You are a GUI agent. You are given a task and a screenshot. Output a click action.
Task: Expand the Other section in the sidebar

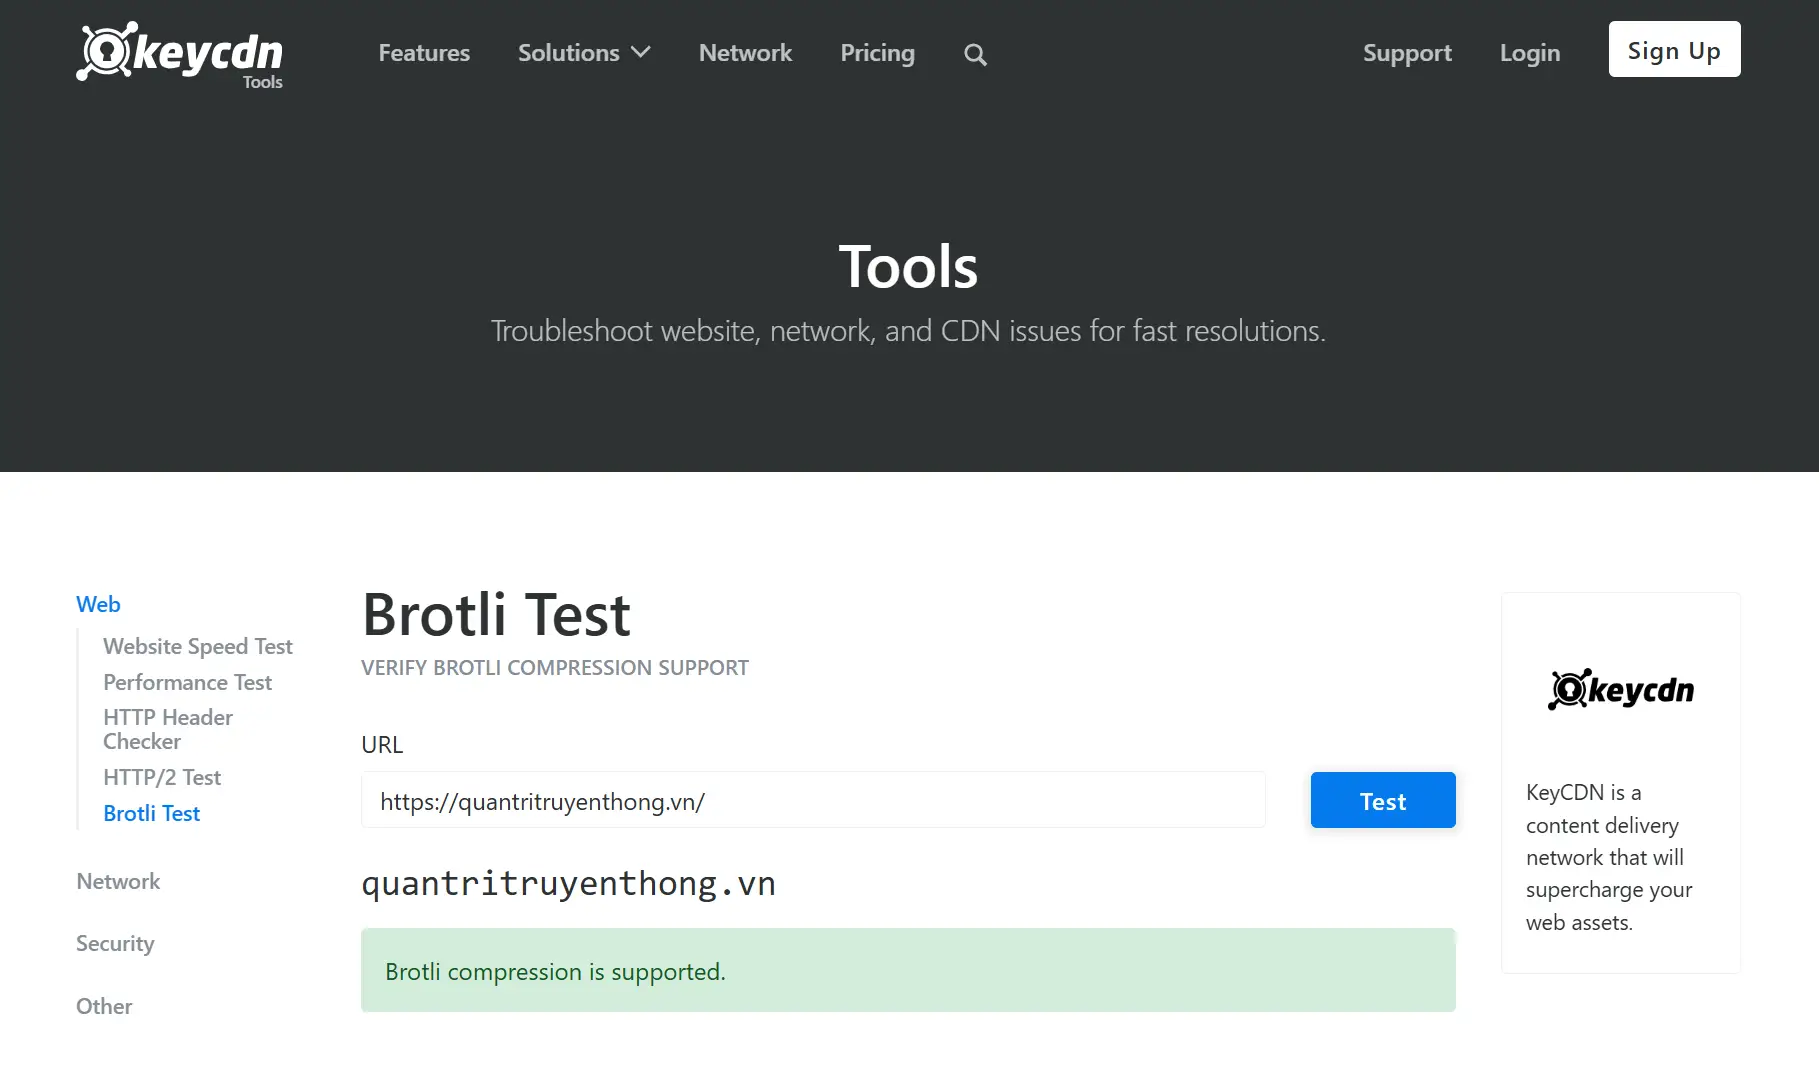click(103, 1006)
